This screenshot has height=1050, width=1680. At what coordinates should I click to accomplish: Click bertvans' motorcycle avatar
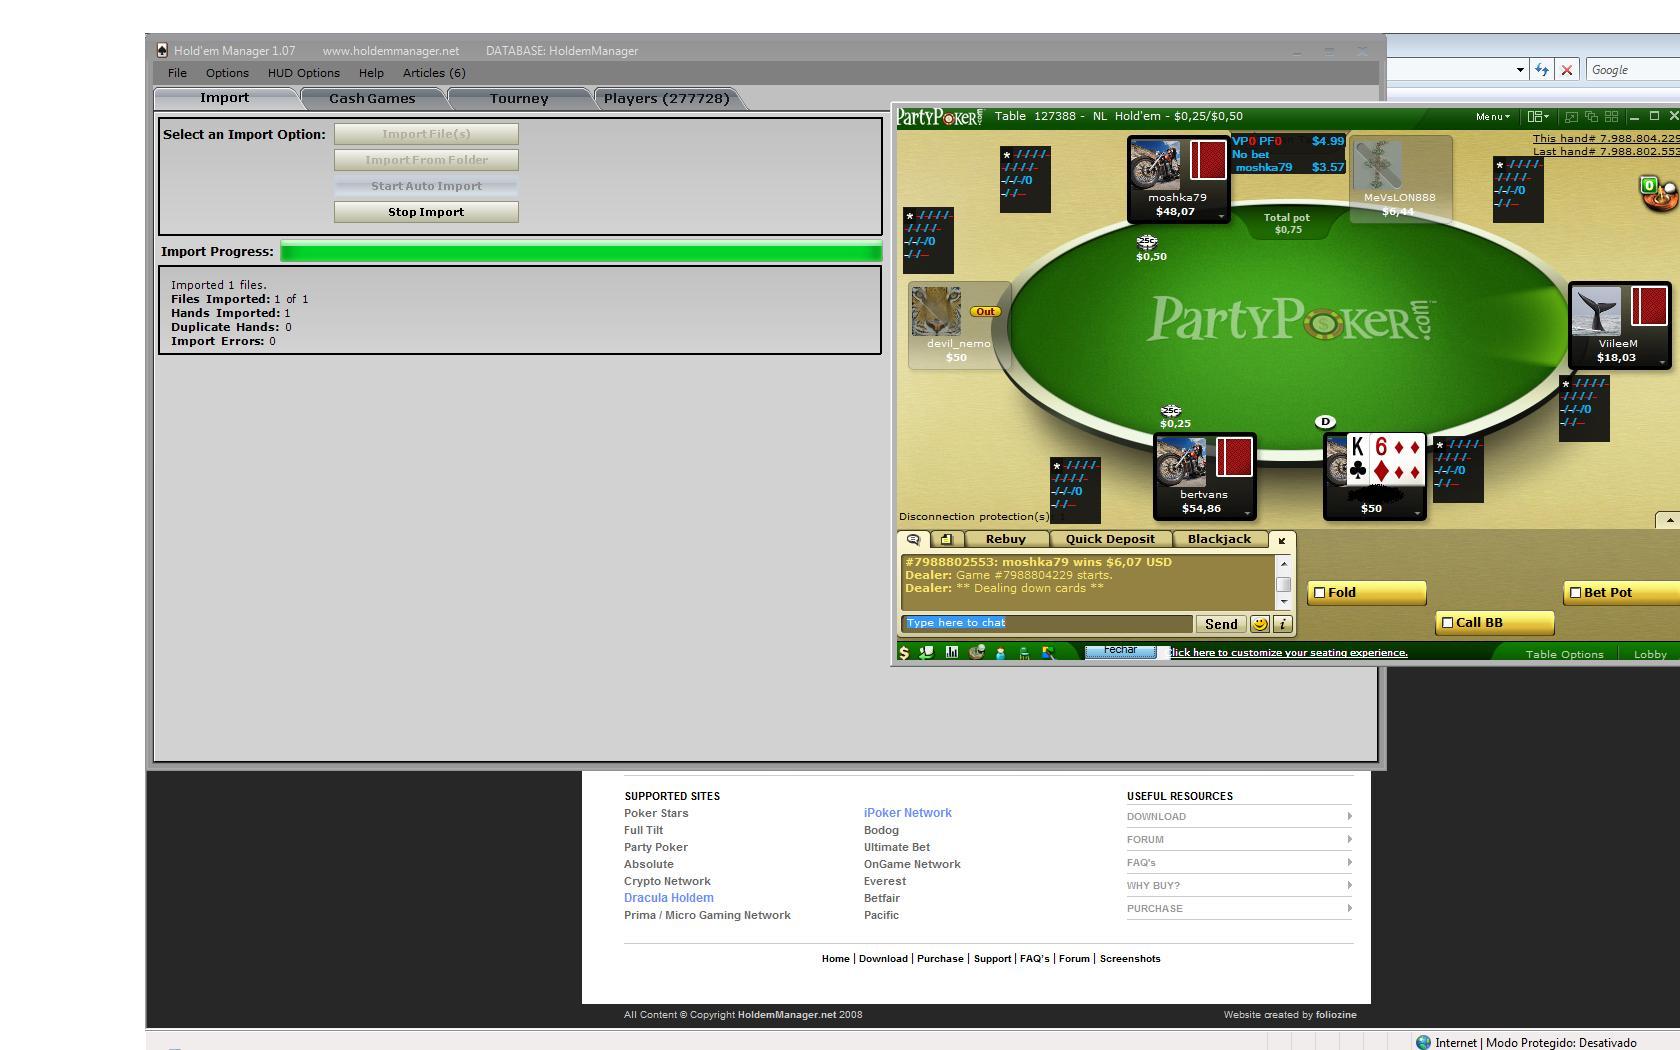1181,463
